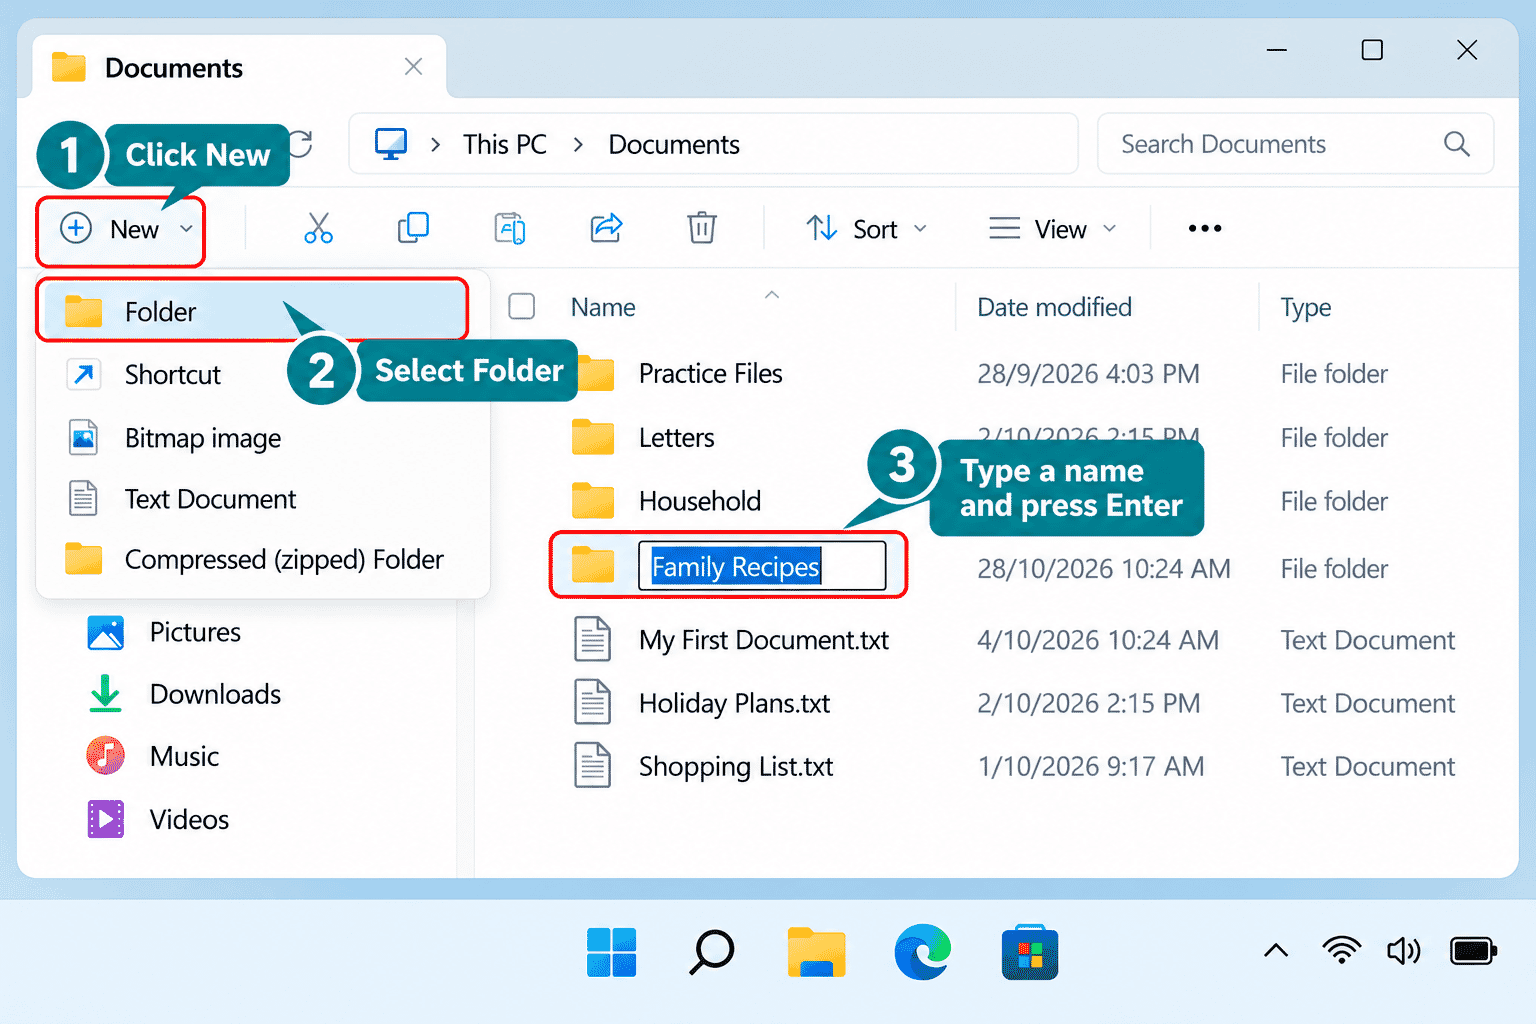Click the Rename icon in toolbar

[510, 229]
